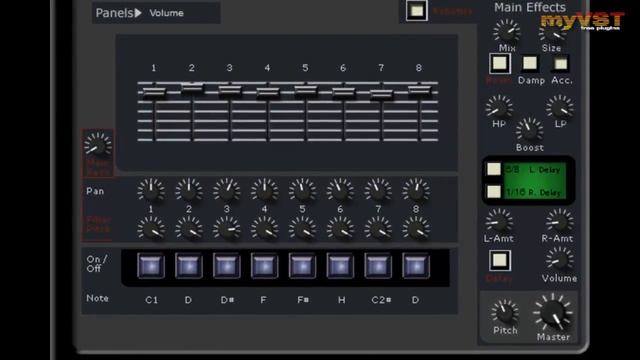The width and height of the screenshot is (640, 360).
Task: Click the red-outlined knob above the Pan label
Action: [x=97, y=145]
